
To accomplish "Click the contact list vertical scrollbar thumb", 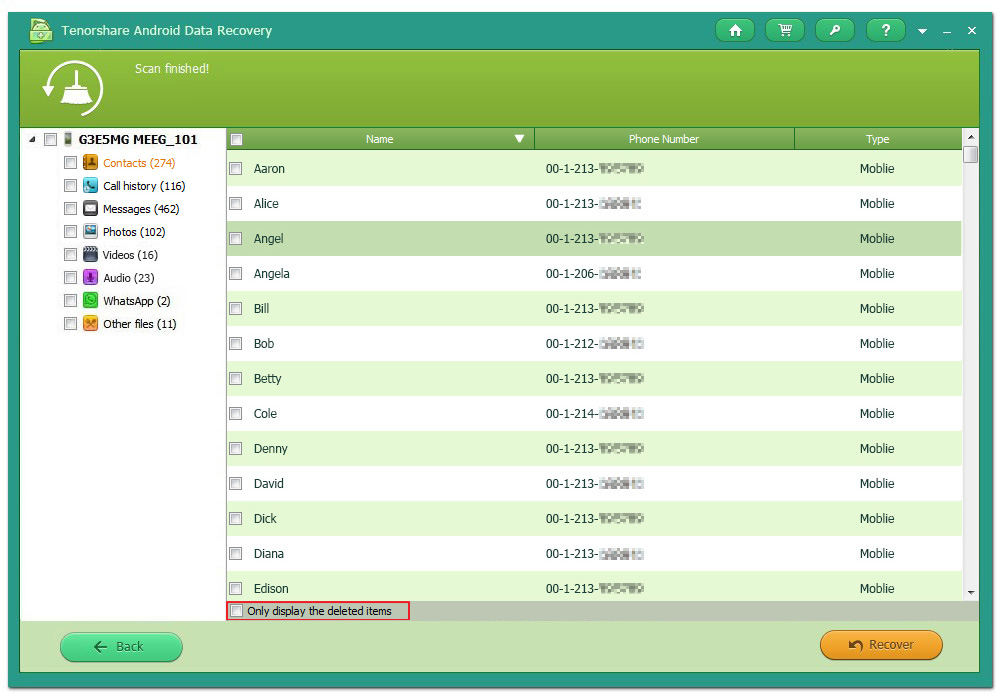I will (x=970, y=155).
